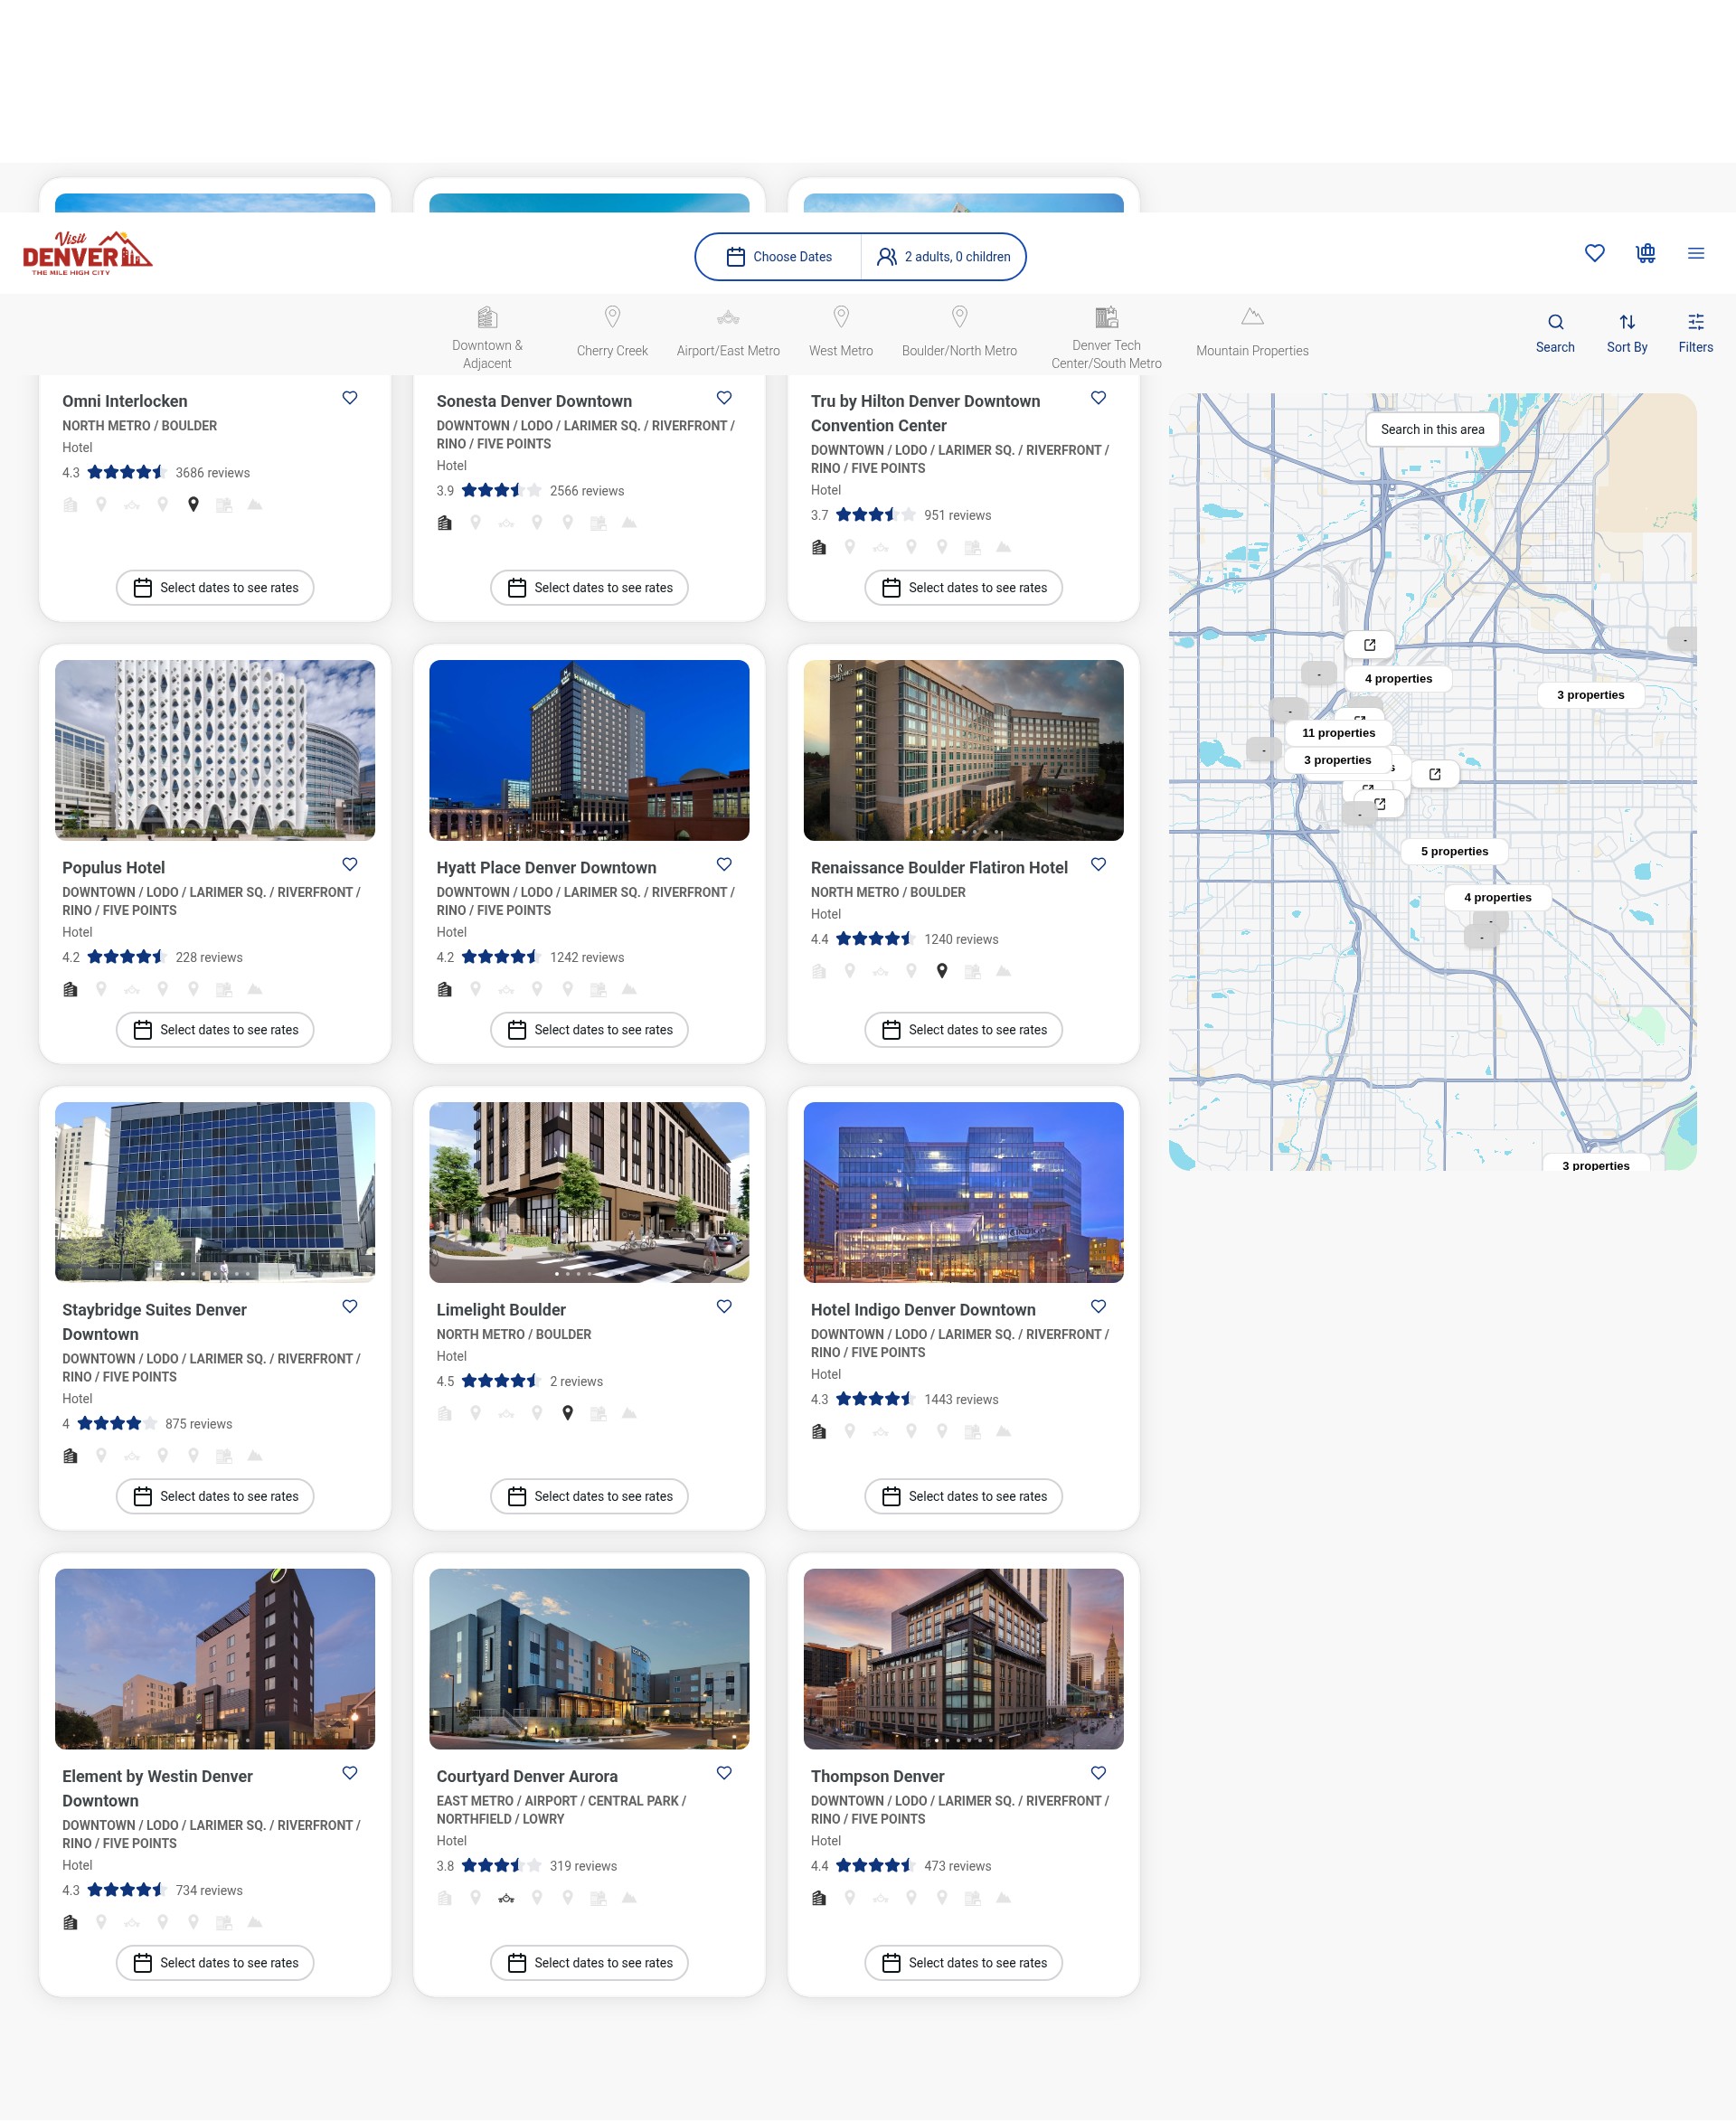
Task: Open the shopping basket icon in header
Action: pos(1645,253)
